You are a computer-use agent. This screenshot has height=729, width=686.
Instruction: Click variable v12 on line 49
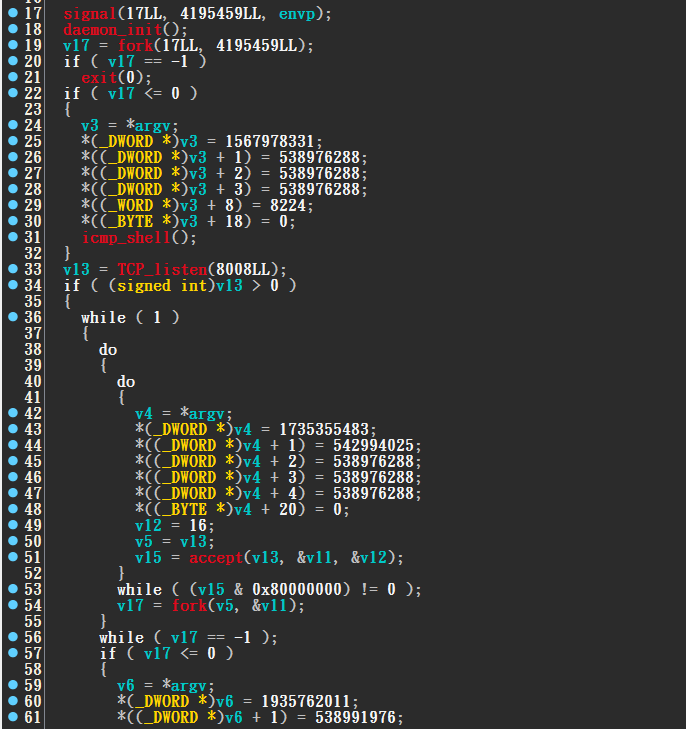148,525
